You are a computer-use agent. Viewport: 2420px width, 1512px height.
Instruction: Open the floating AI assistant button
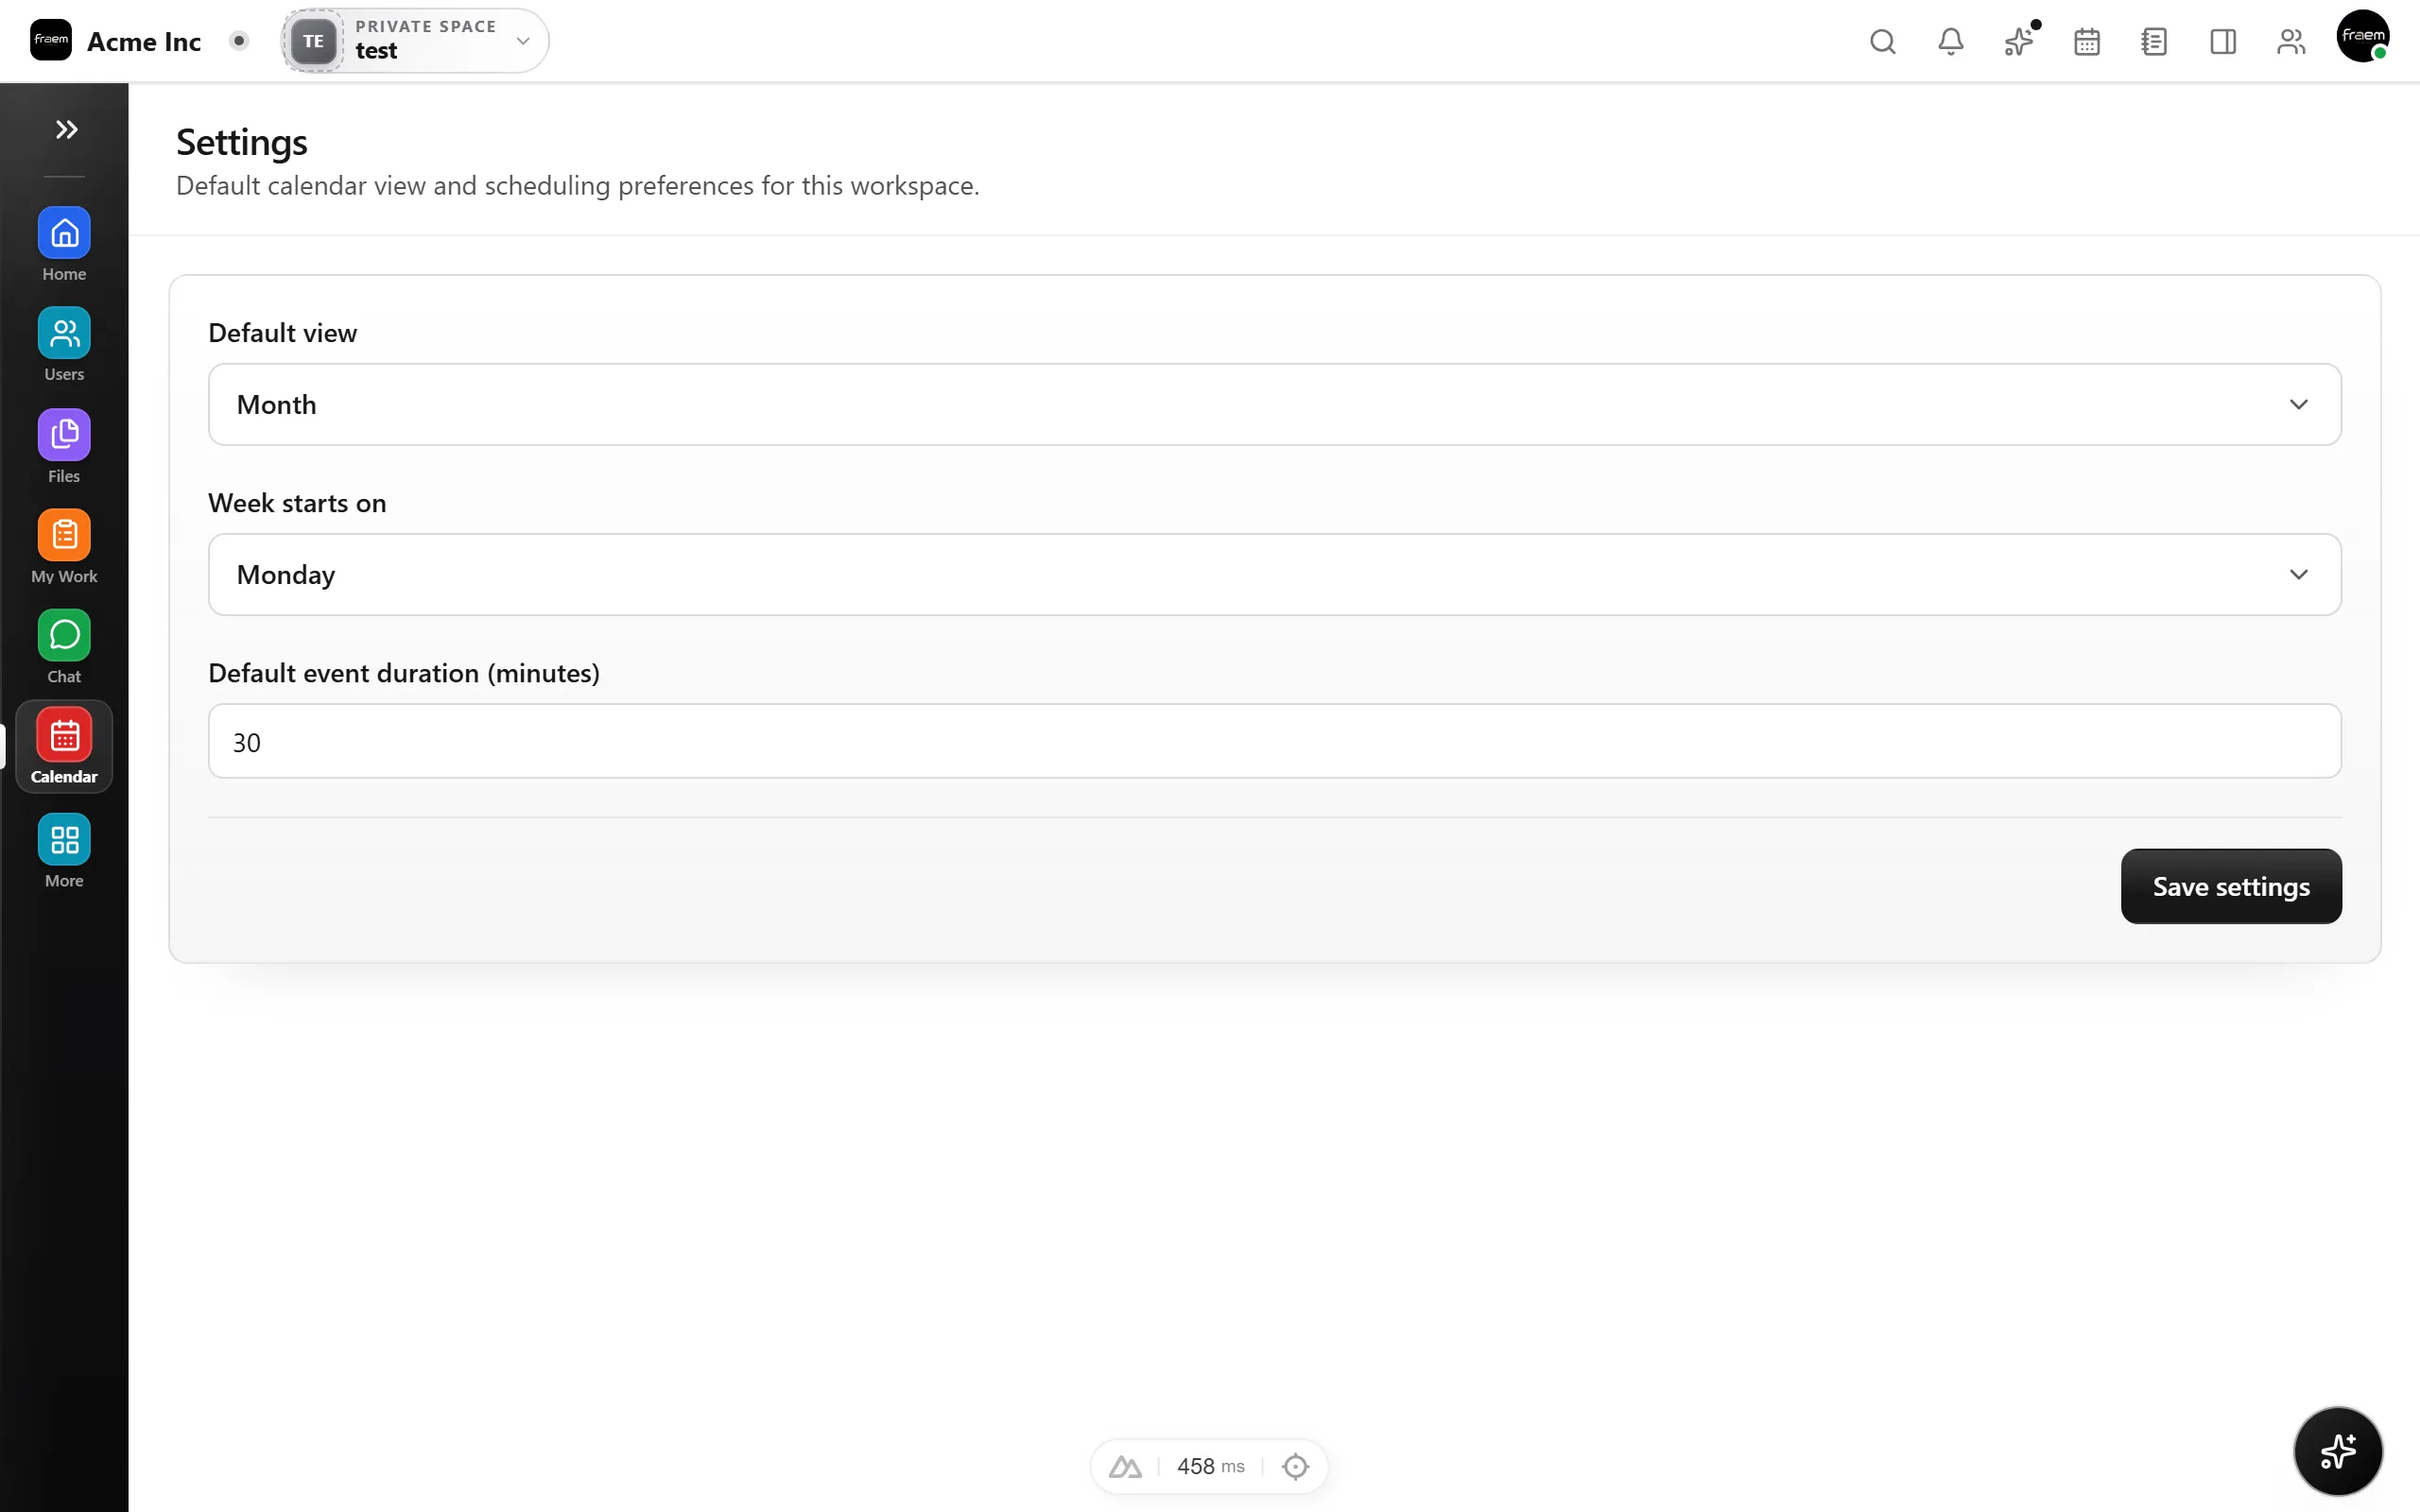[x=2337, y=1451]
